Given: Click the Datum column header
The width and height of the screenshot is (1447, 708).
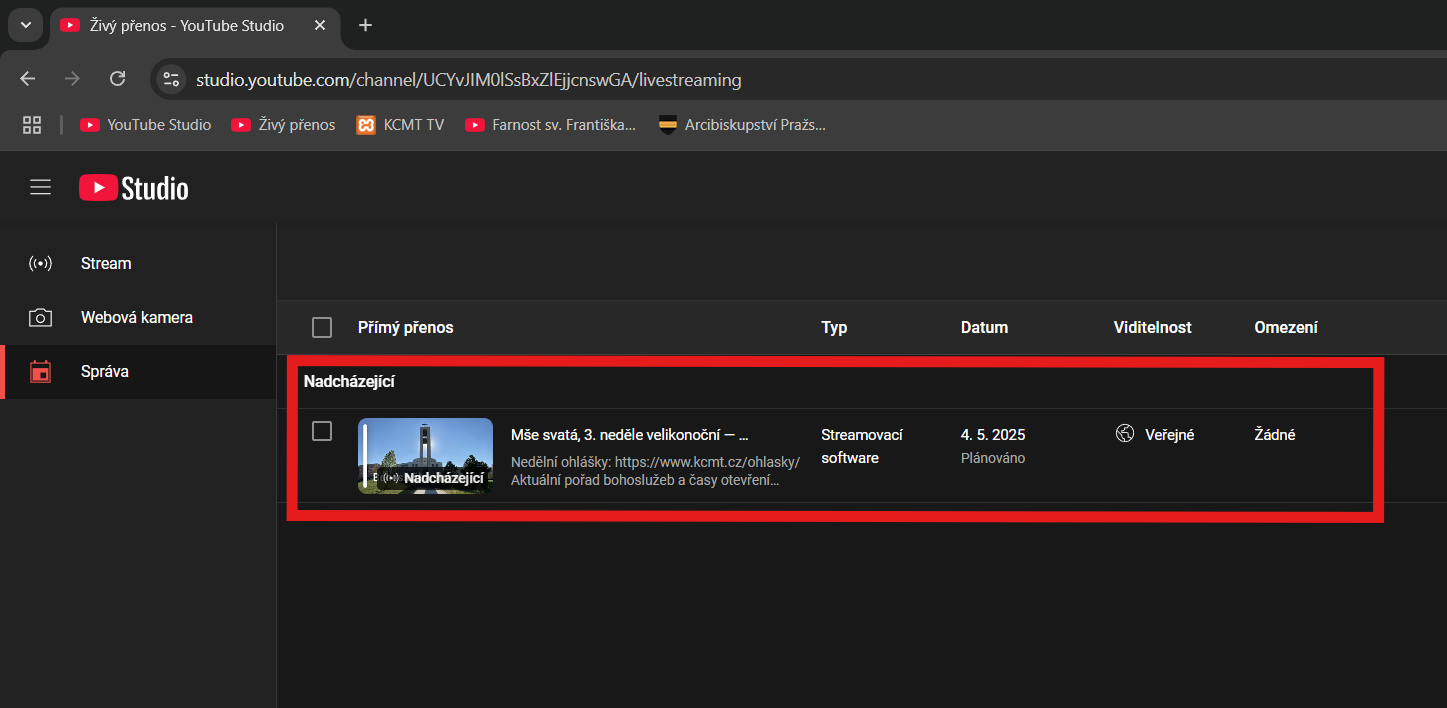Looking at the screenshot, I should tap(984, 328).
